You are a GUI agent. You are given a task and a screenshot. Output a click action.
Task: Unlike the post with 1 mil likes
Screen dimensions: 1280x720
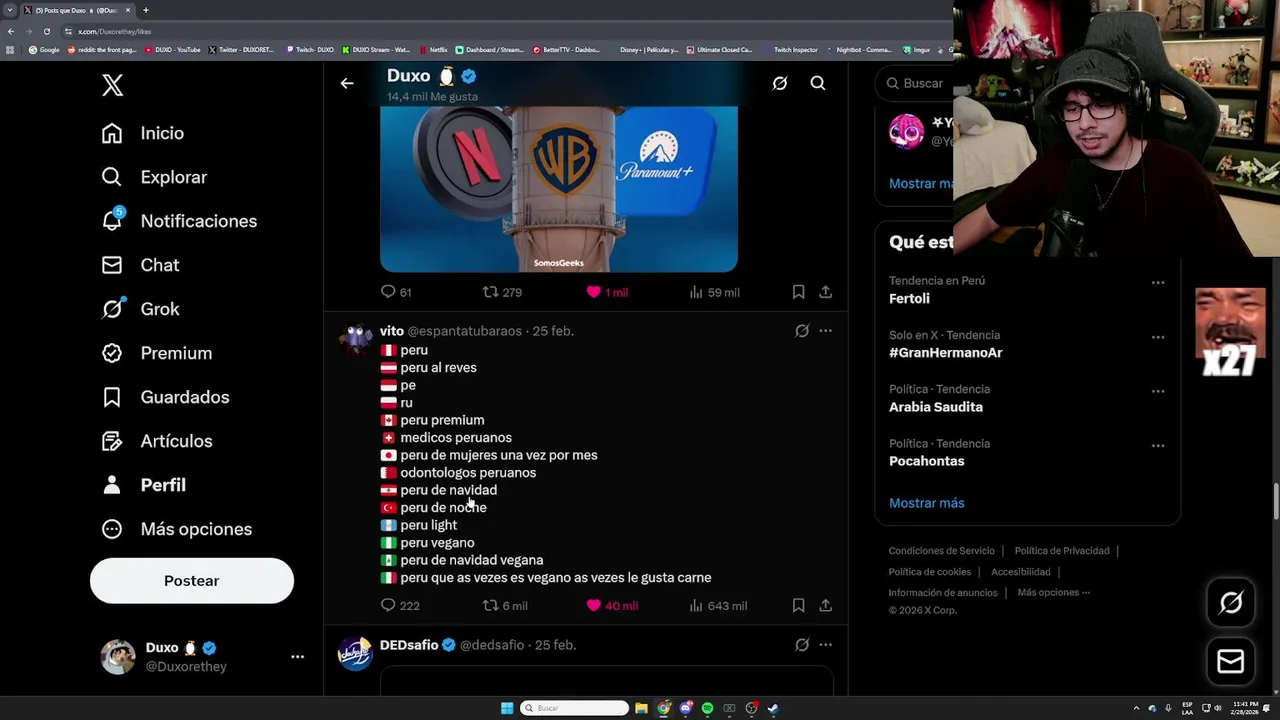(607, 292)
